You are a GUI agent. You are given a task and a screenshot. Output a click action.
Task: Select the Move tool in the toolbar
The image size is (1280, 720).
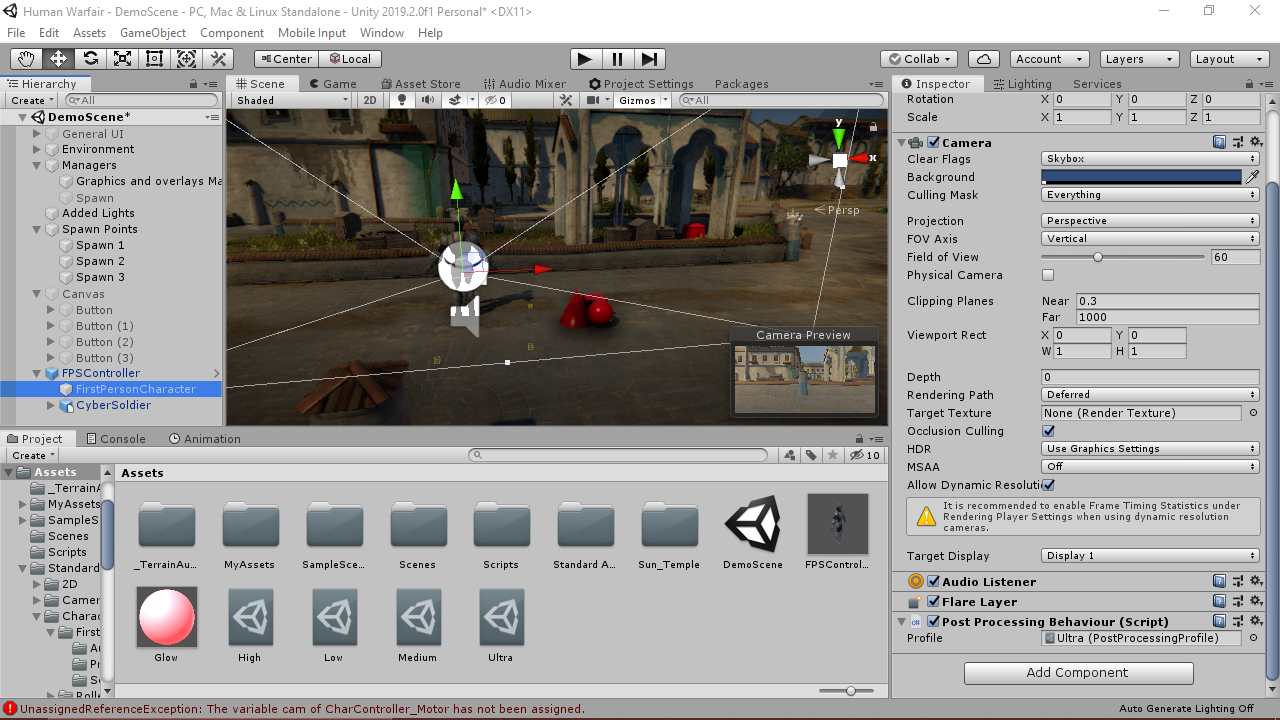pos(58,58)
